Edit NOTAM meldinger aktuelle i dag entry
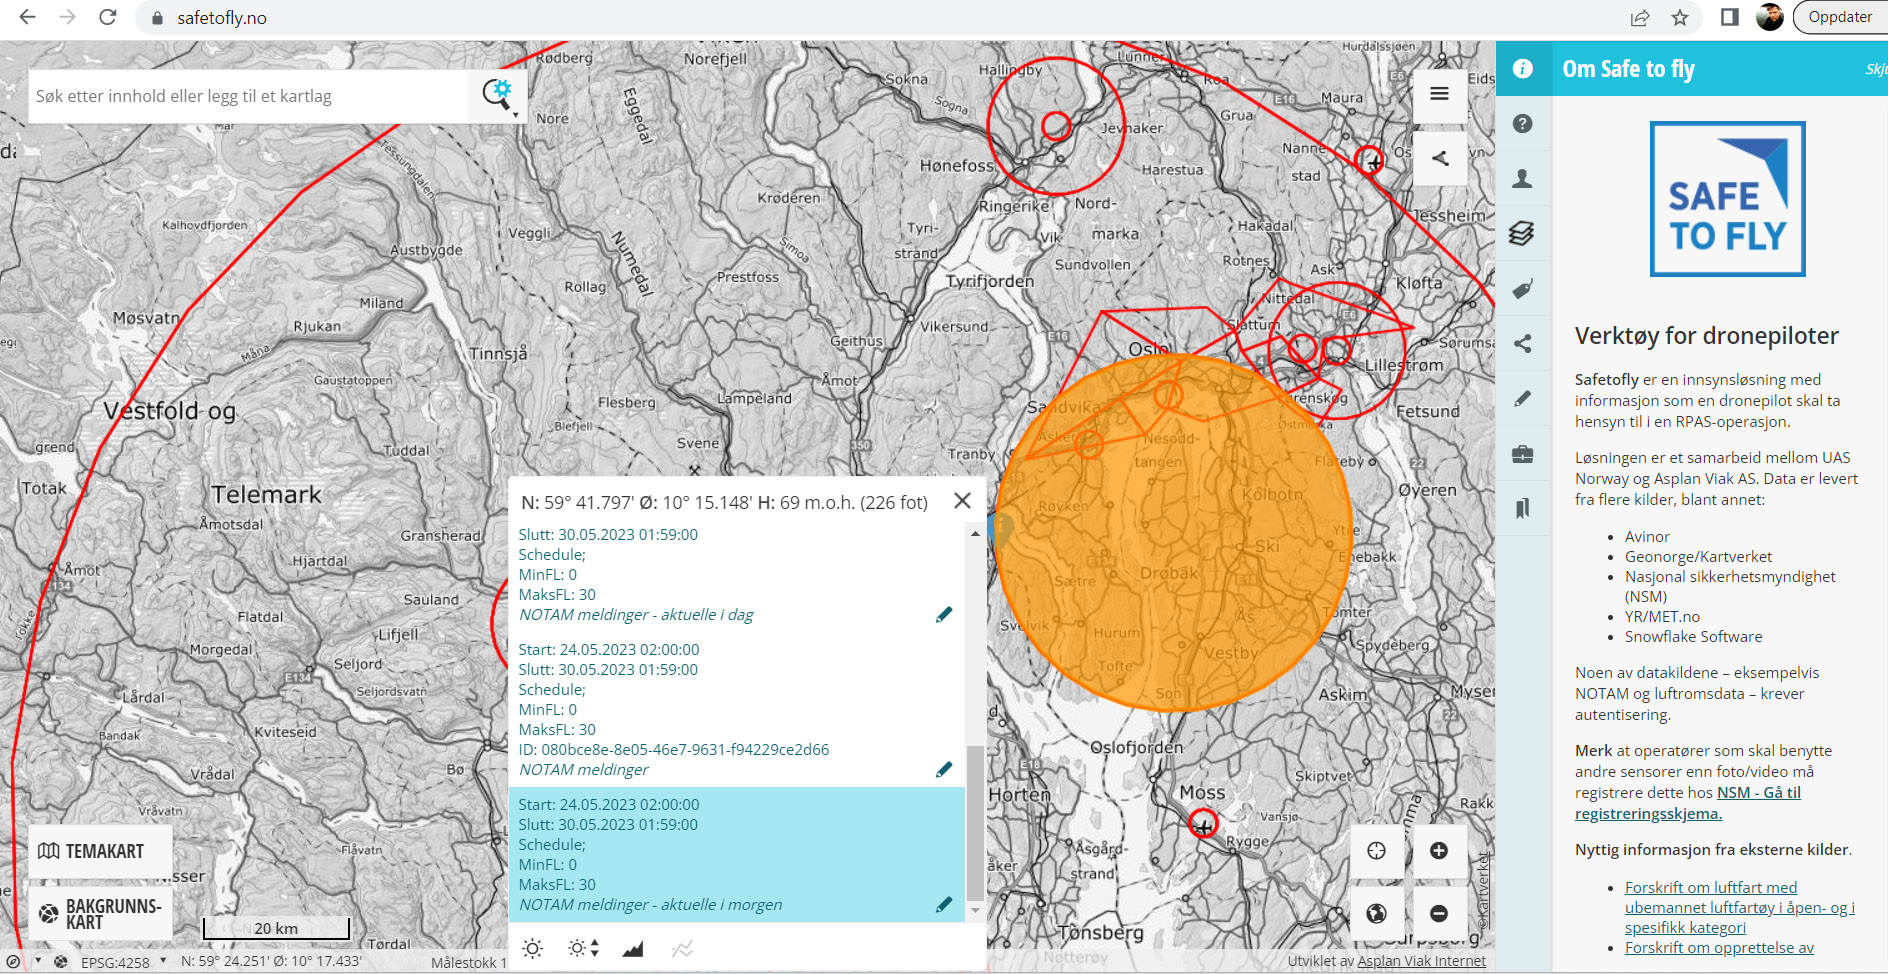Image resolution: width=1888 pixels, height=974 pixels. 944,615
